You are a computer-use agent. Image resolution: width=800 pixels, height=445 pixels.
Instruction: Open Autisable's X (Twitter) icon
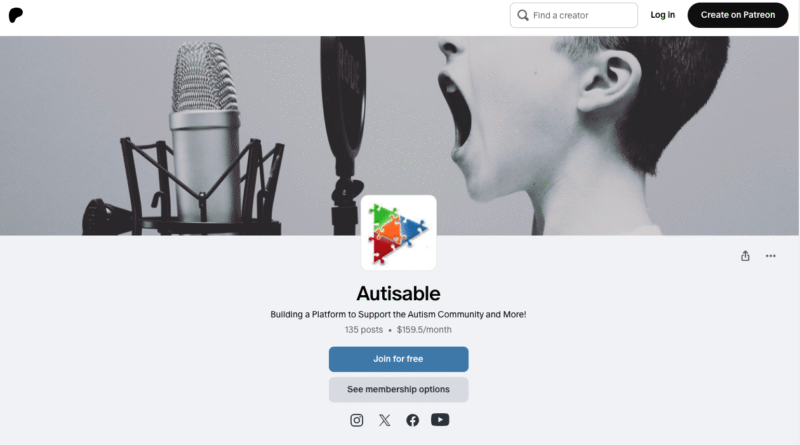385,420
